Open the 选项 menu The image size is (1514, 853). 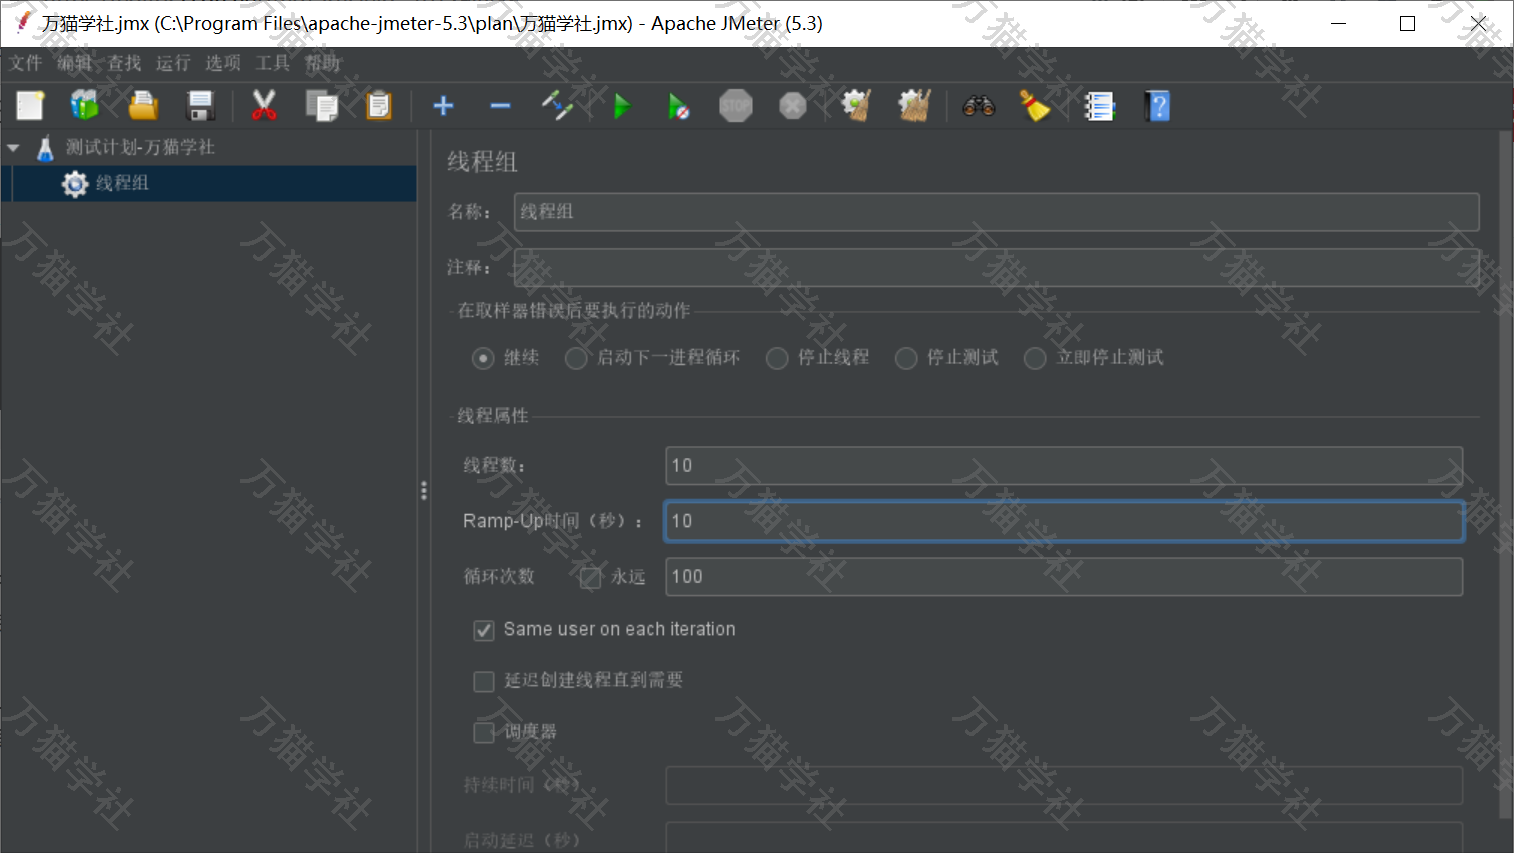click(223, 63)
